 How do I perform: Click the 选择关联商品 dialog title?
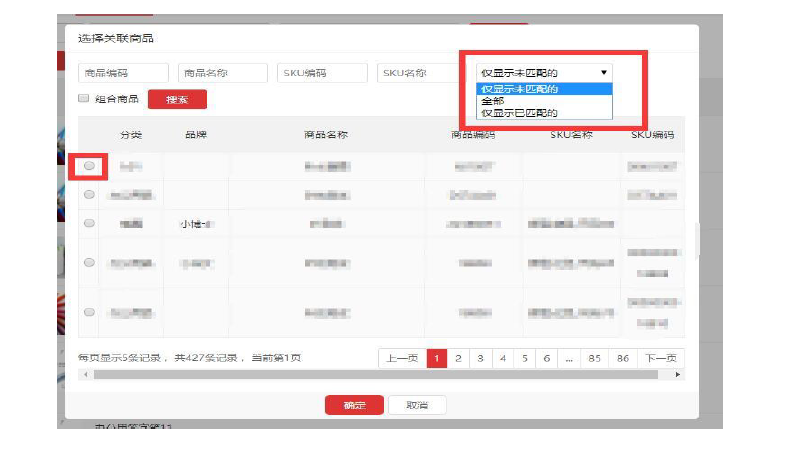tap(116, 39)
